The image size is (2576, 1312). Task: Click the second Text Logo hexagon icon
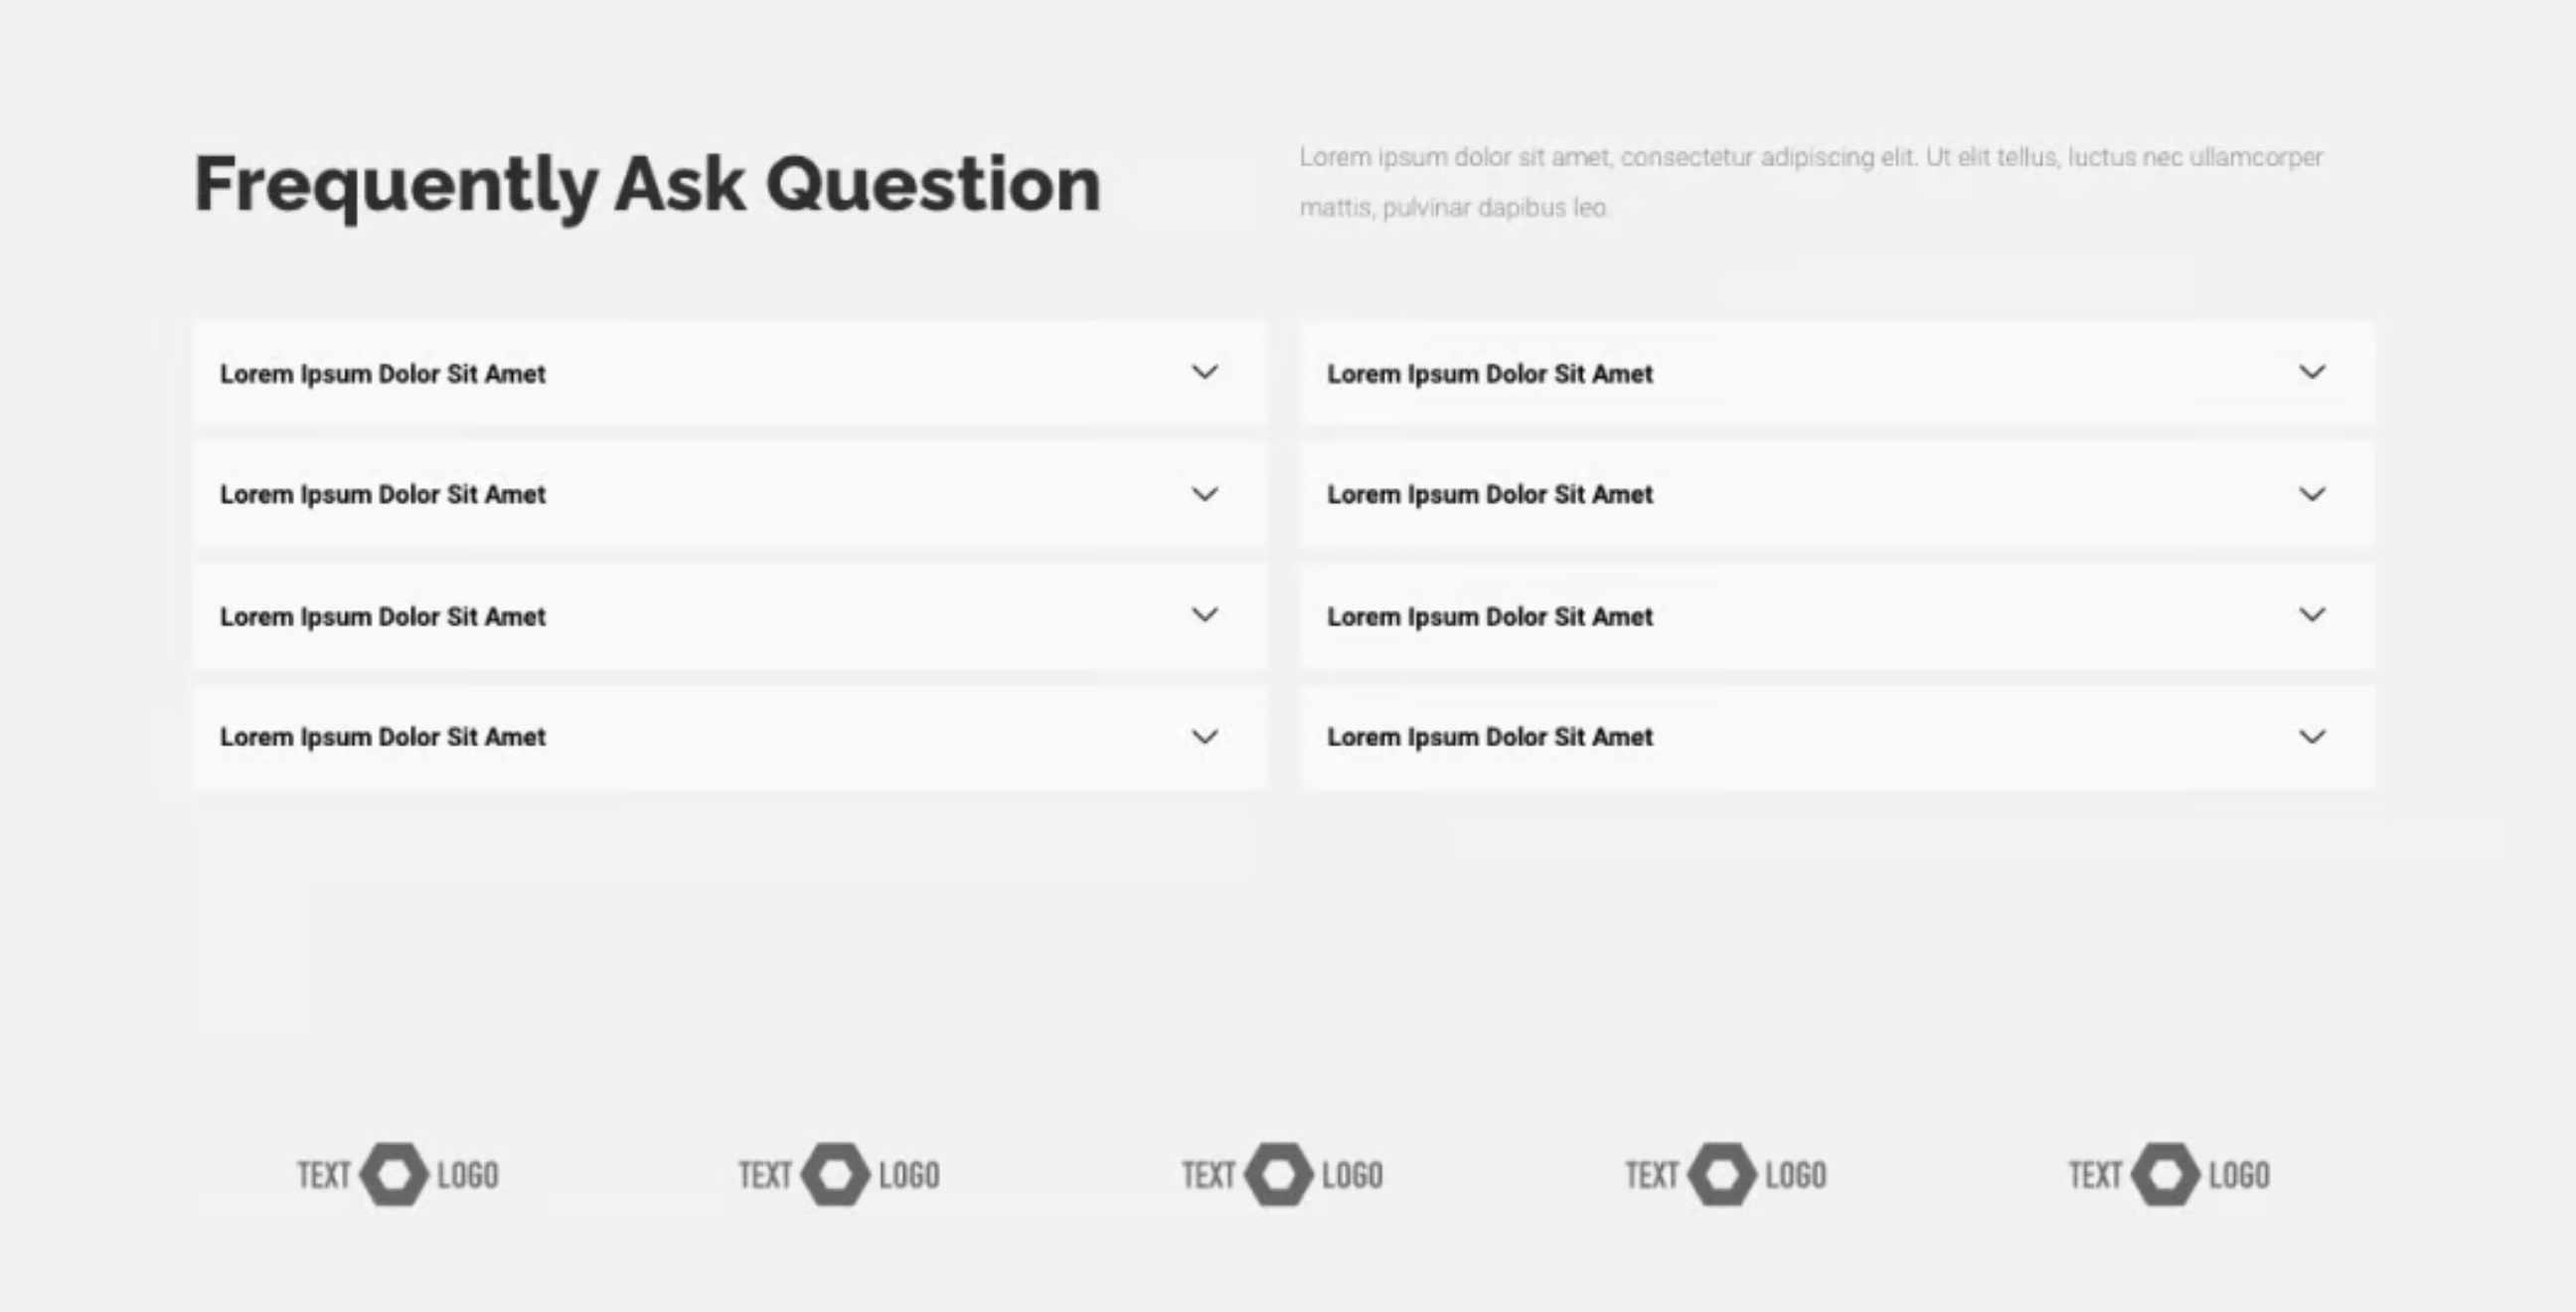[x=836, y=1174]
